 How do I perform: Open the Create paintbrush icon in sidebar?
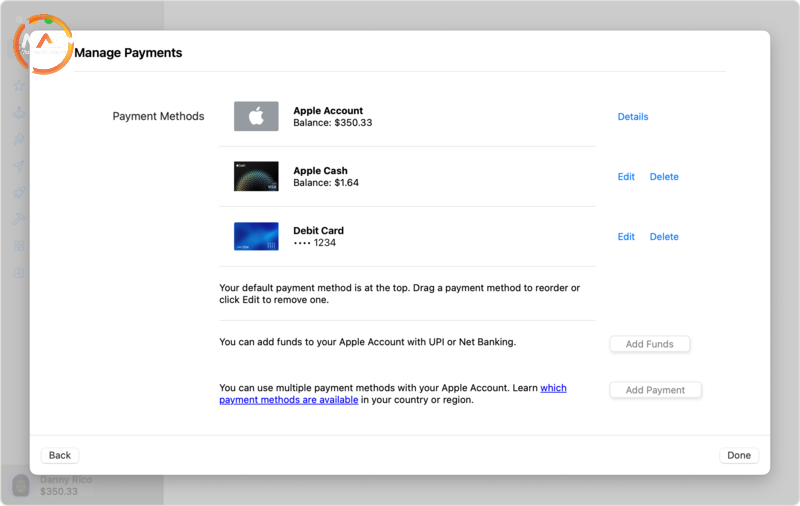click(19, 139)
